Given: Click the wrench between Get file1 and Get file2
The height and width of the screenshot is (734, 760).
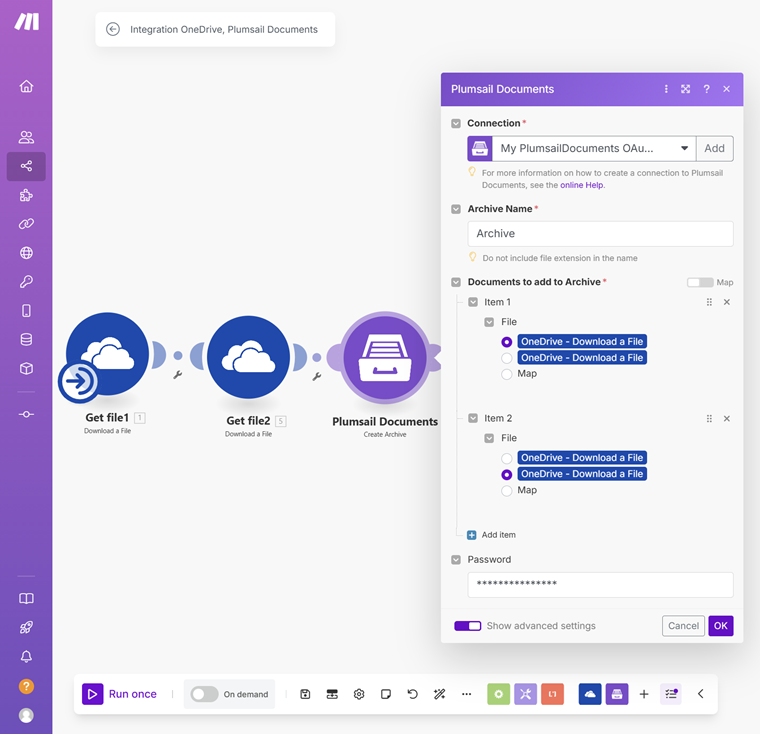Looking at the screenshot, I should 177,375.
